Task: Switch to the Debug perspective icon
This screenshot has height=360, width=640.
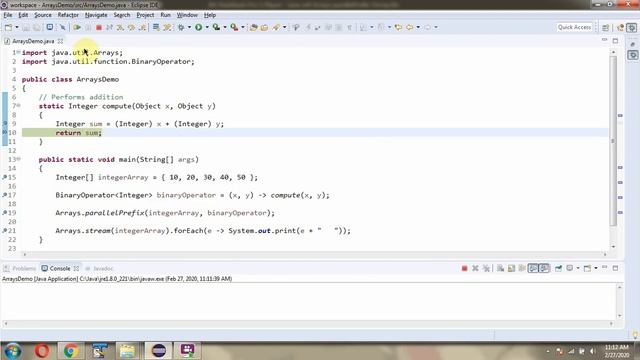Action: 632,27
